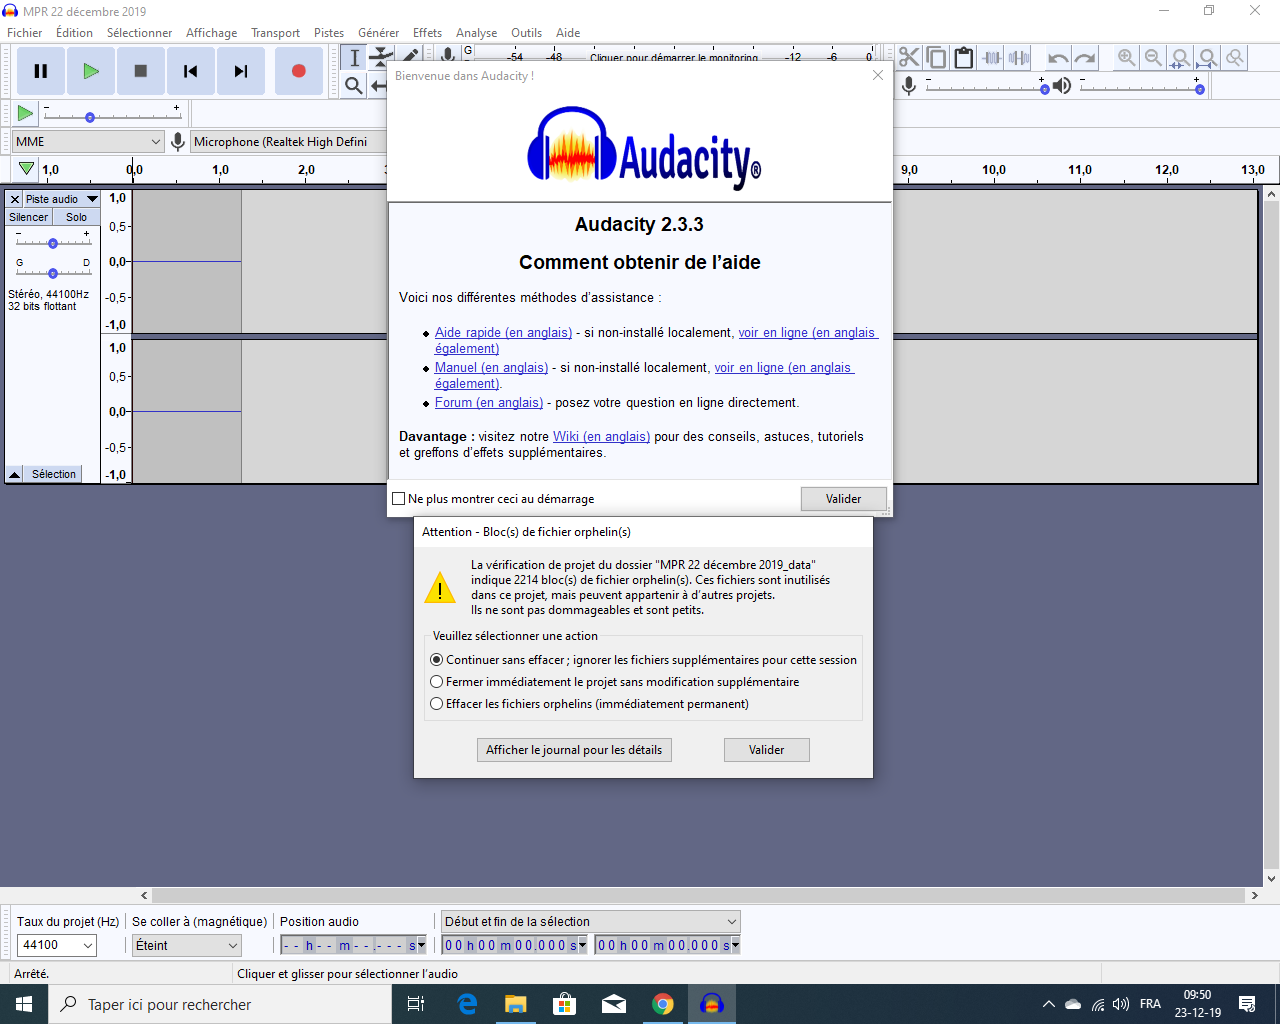Click the Undo arrow icon
Image resolution: width=1280 pixels, height=1024 pixels.
[1058, 58]
